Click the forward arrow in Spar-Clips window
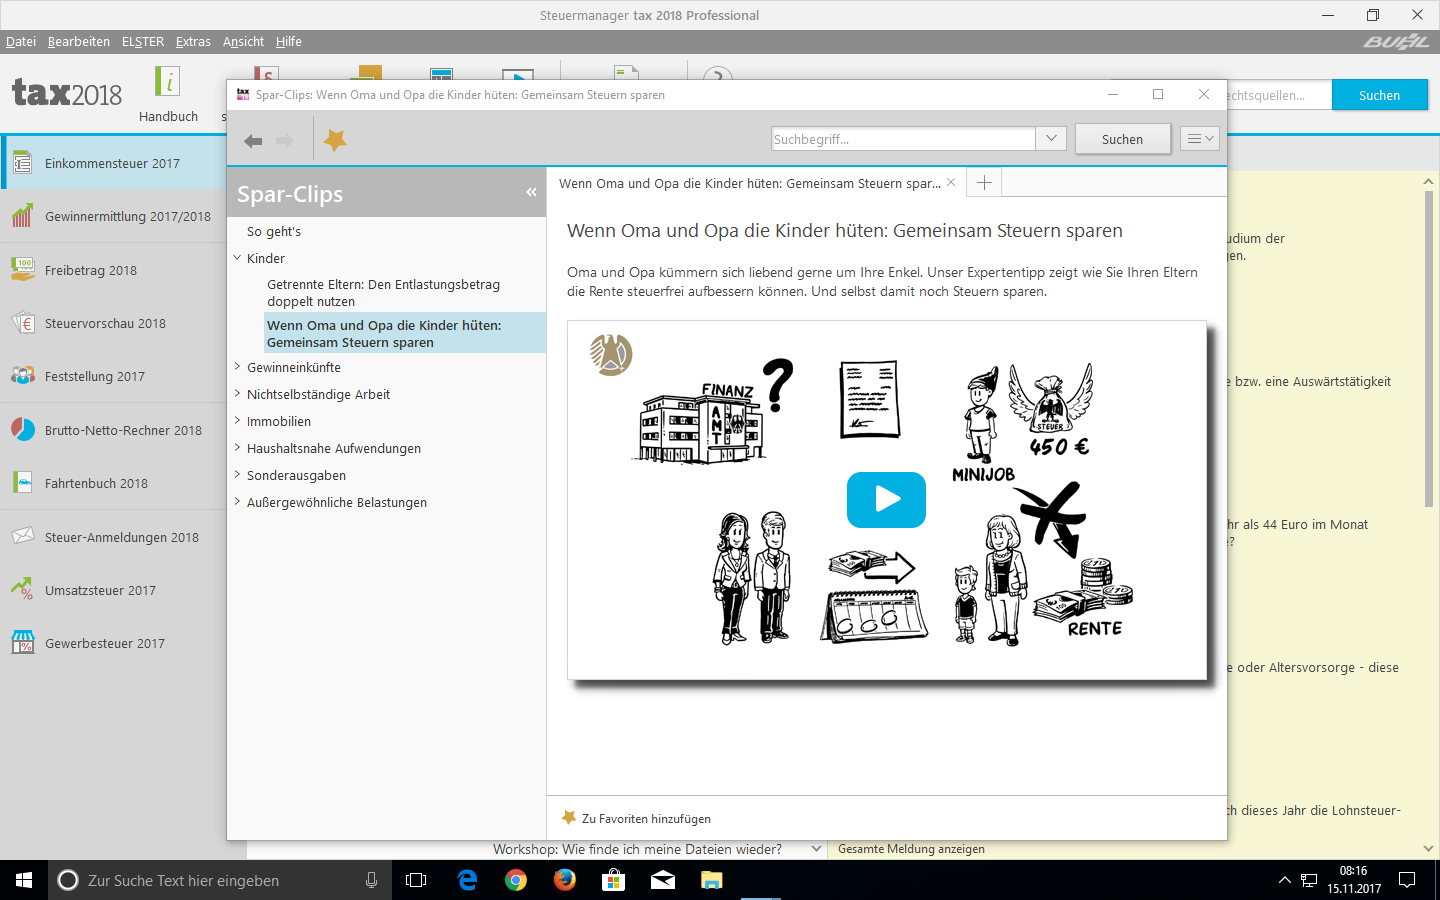Image resolution: width=1440 pixels, height=900 pixels. [285, 141]
